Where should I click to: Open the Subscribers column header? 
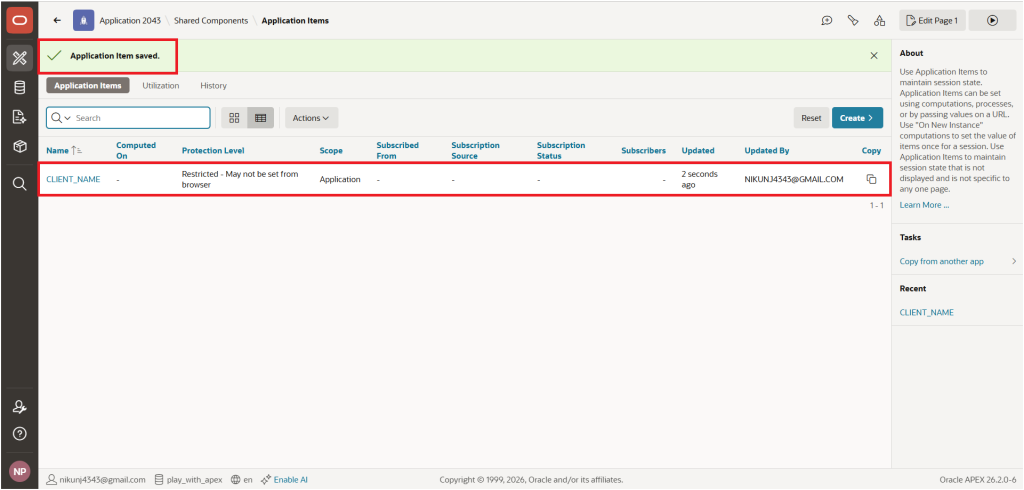click(643, 150)
